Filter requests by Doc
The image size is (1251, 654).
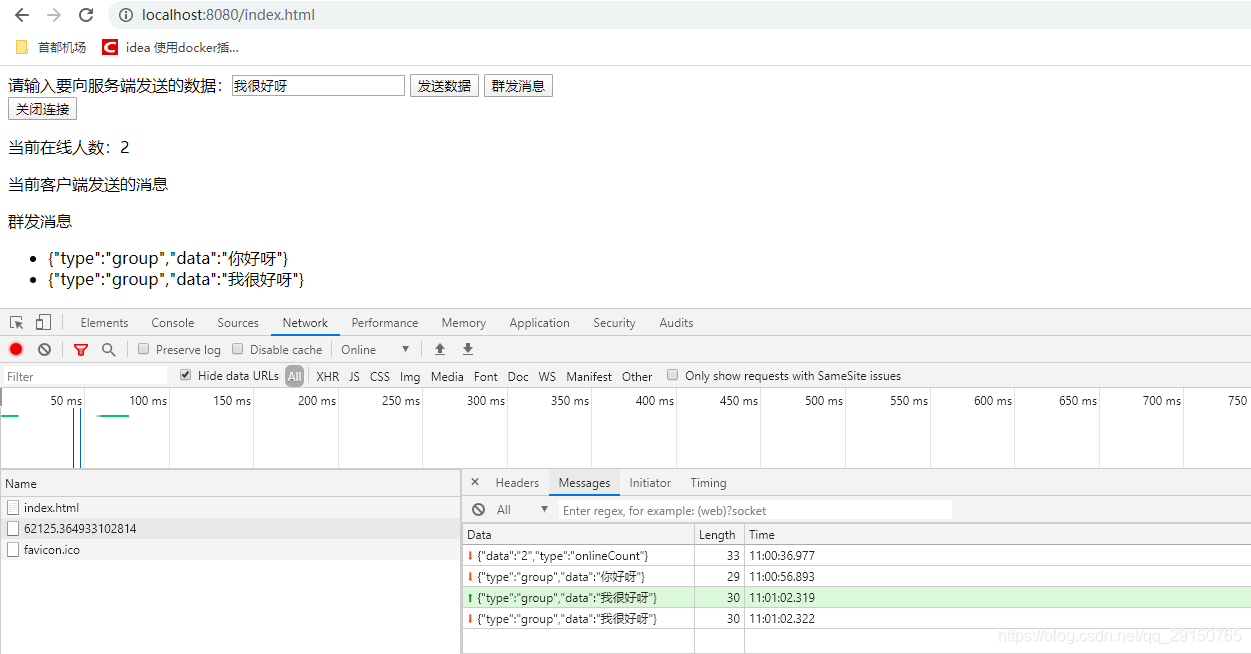pyautogui.click(x=518, y=376)
